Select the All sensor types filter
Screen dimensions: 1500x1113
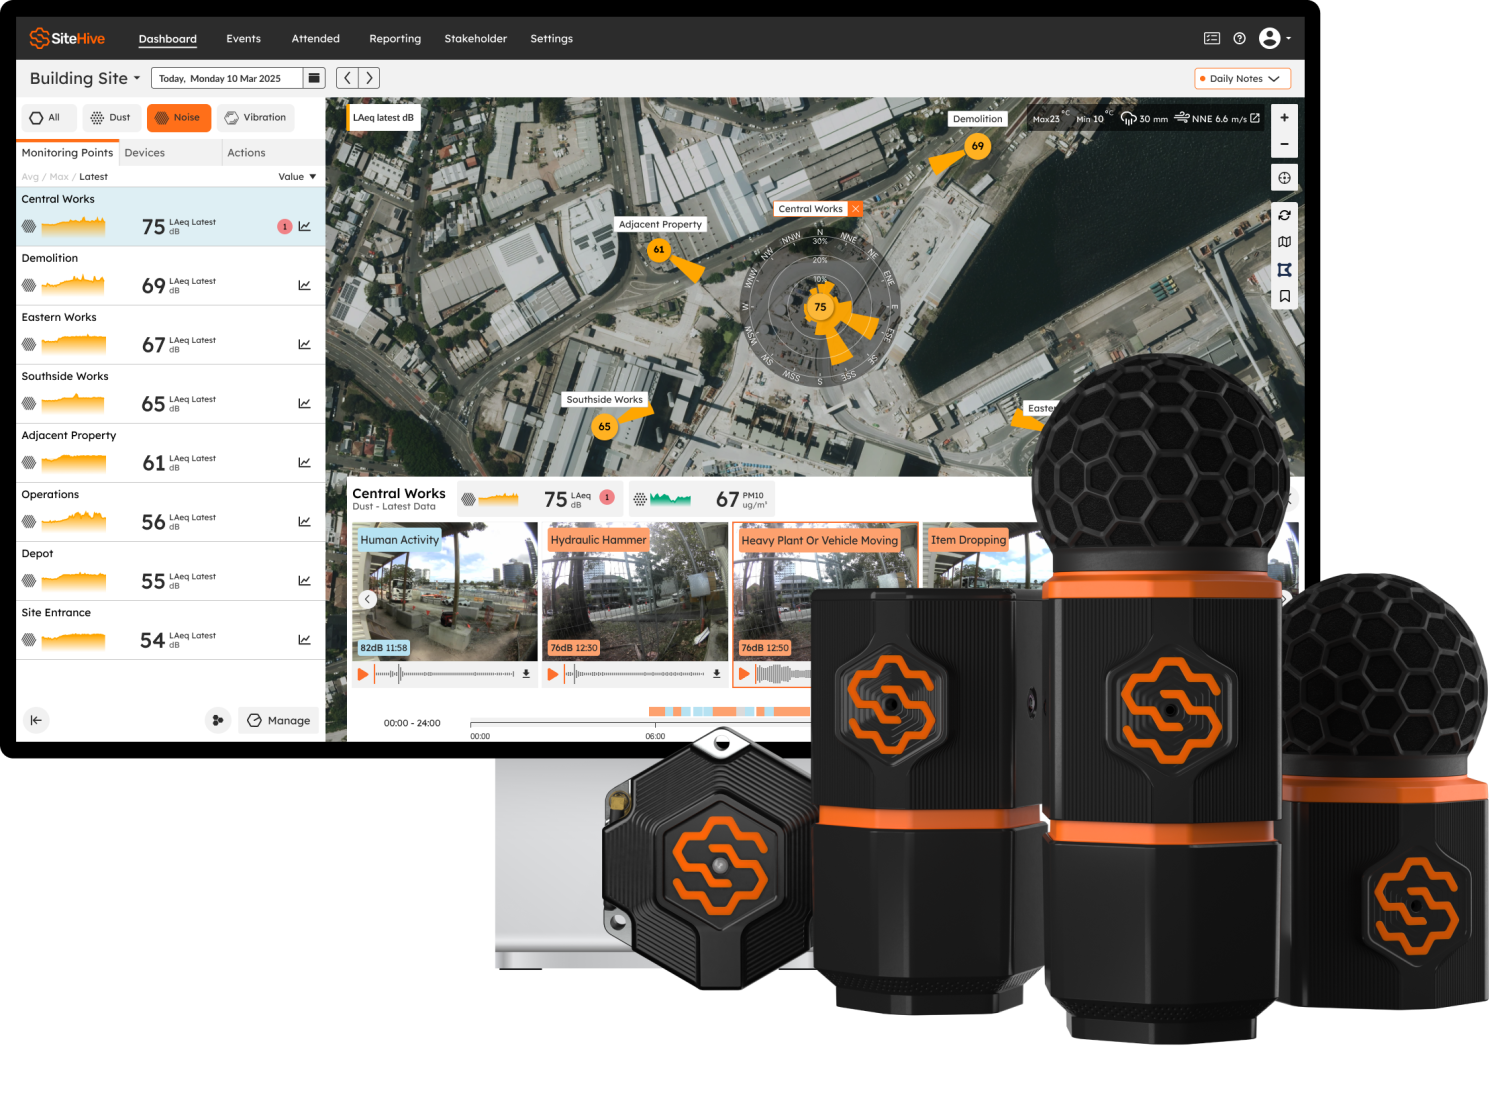(x=45, y=118)
